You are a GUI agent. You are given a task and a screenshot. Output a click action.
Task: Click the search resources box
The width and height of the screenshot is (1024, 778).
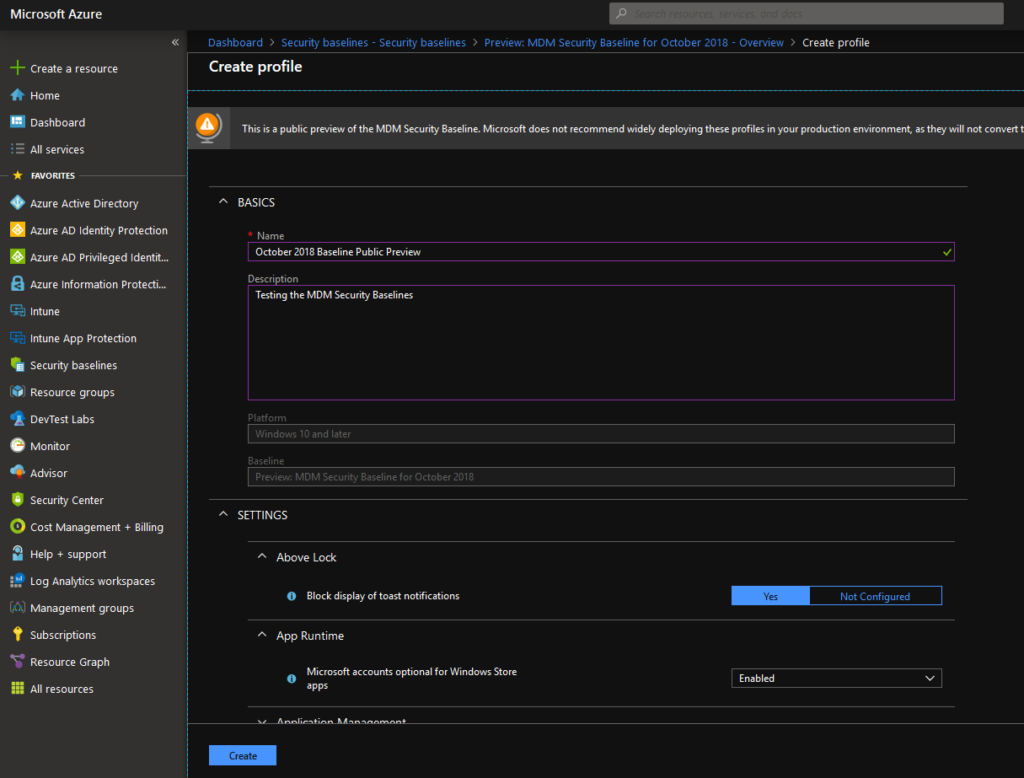pyautogui.click(x=806, y=14)
